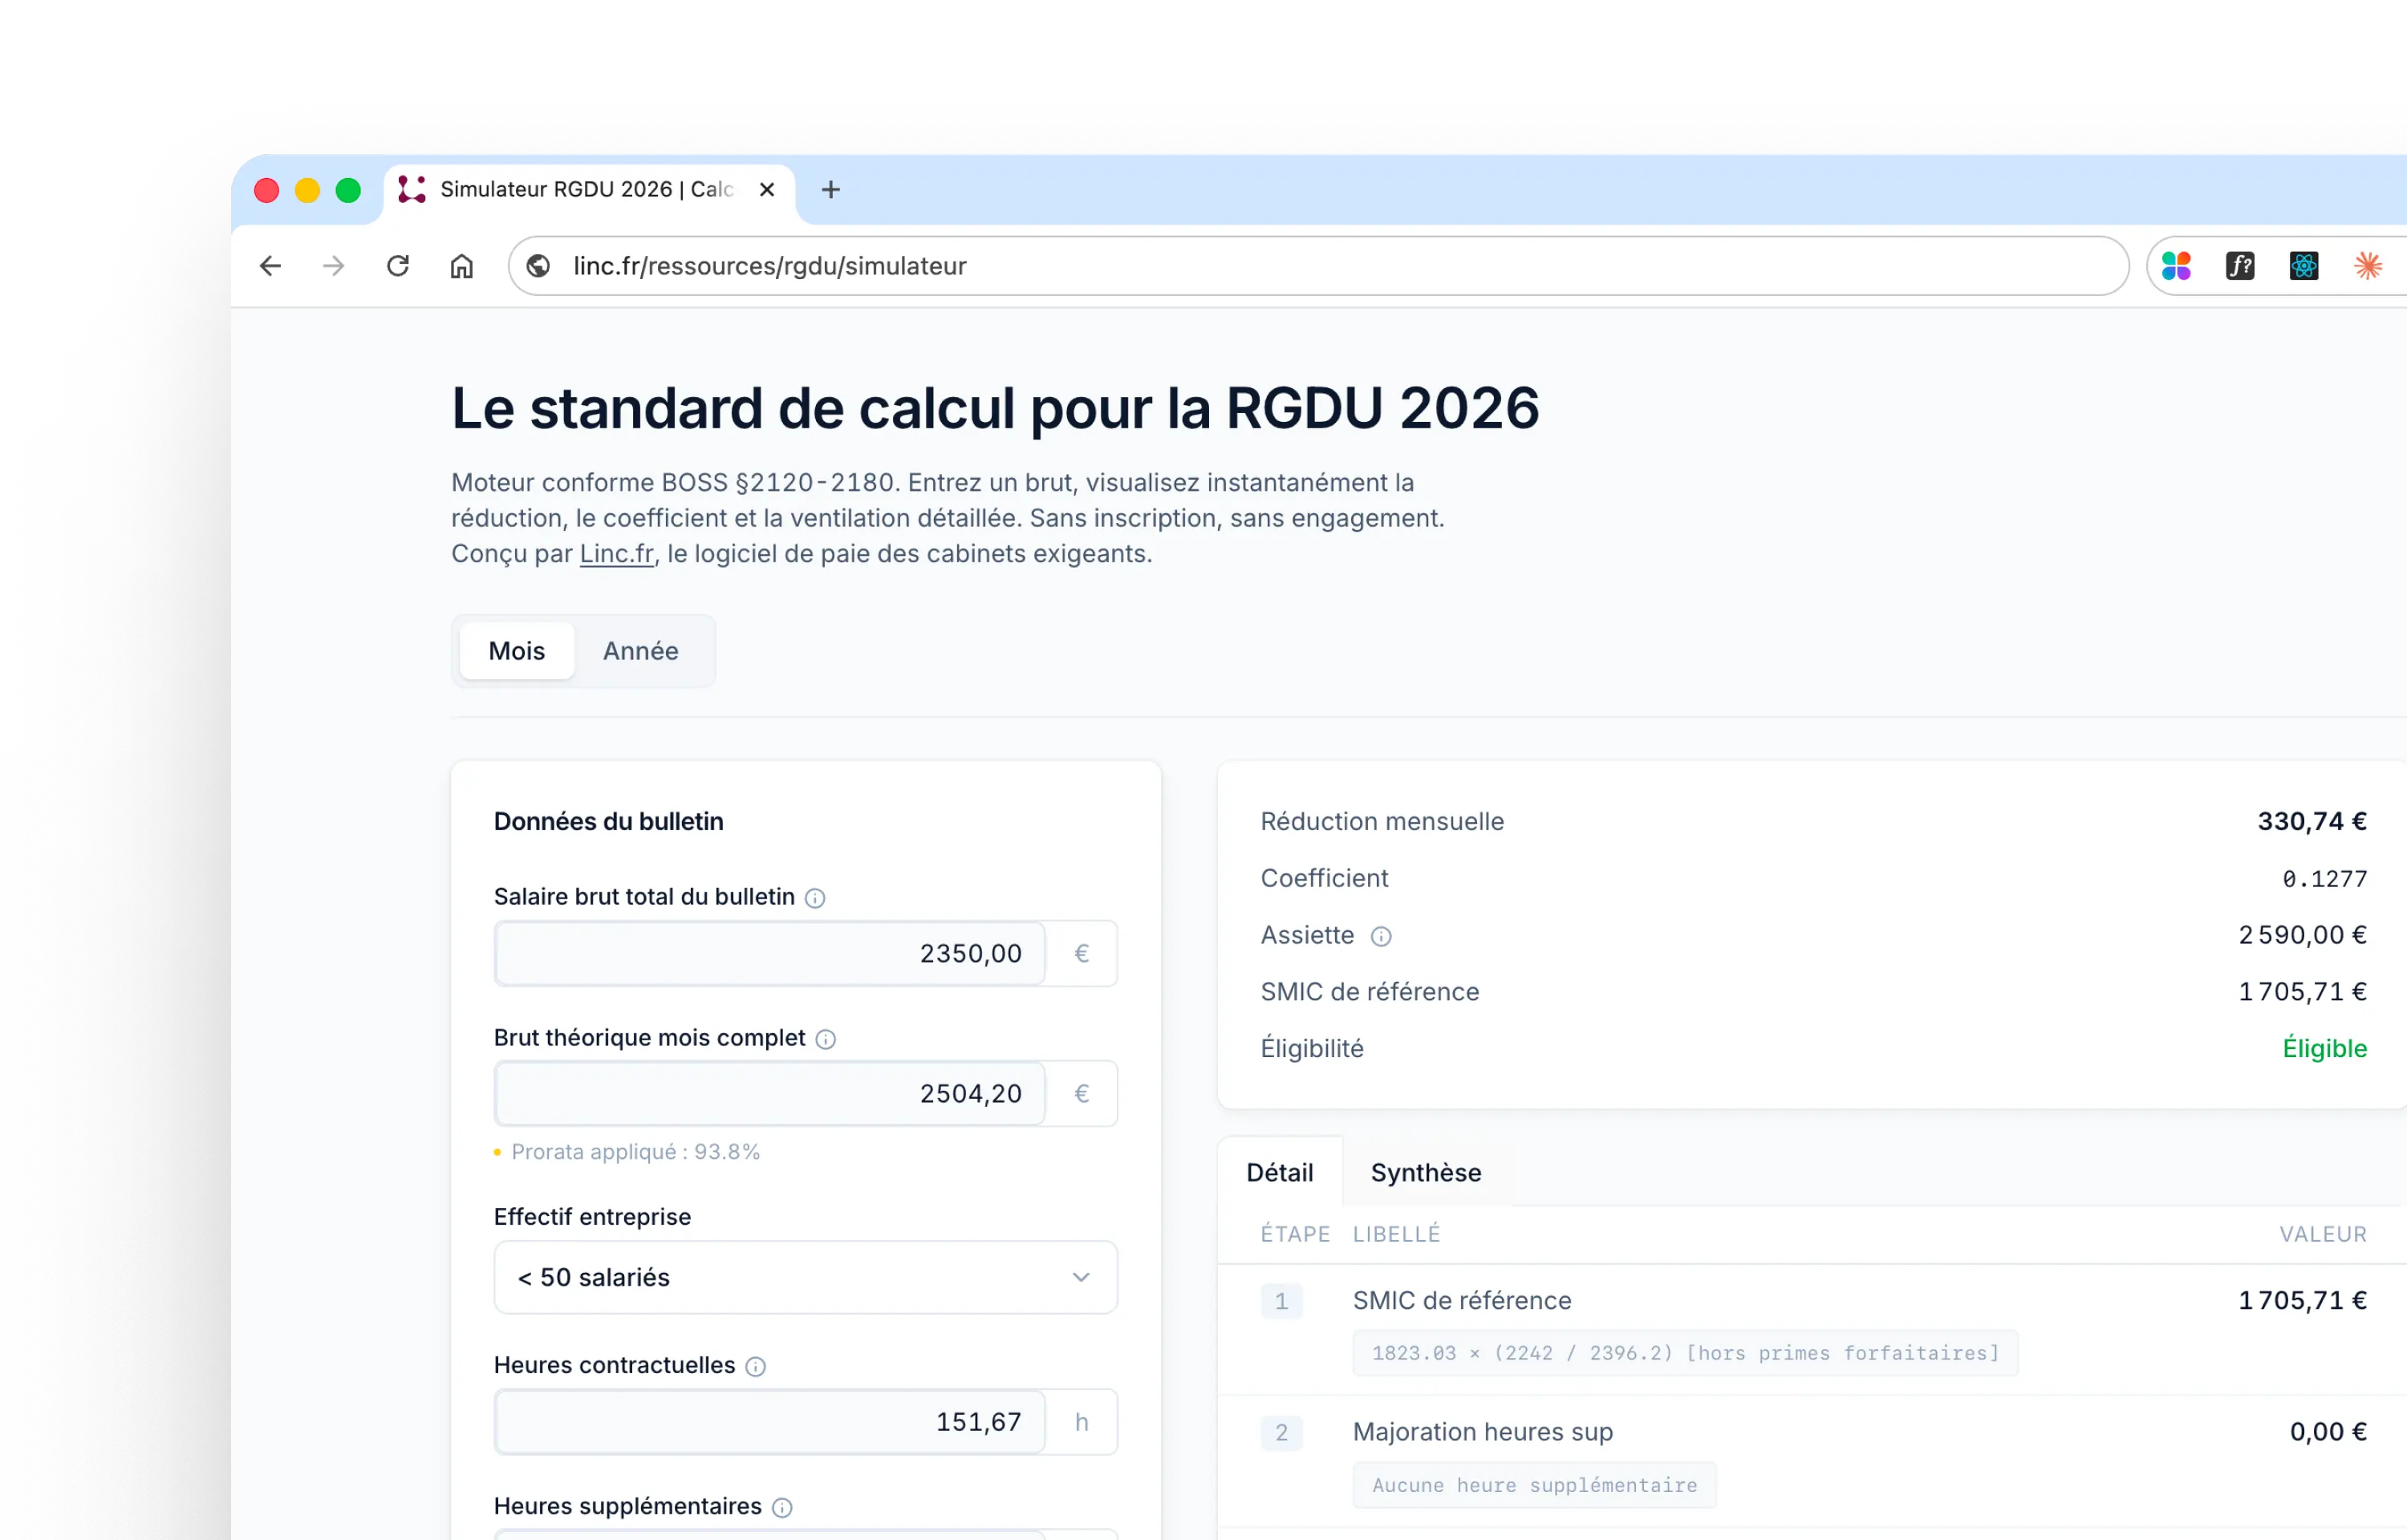
Task: Click the colorful clover extension icon
Action: [2178, 265]
